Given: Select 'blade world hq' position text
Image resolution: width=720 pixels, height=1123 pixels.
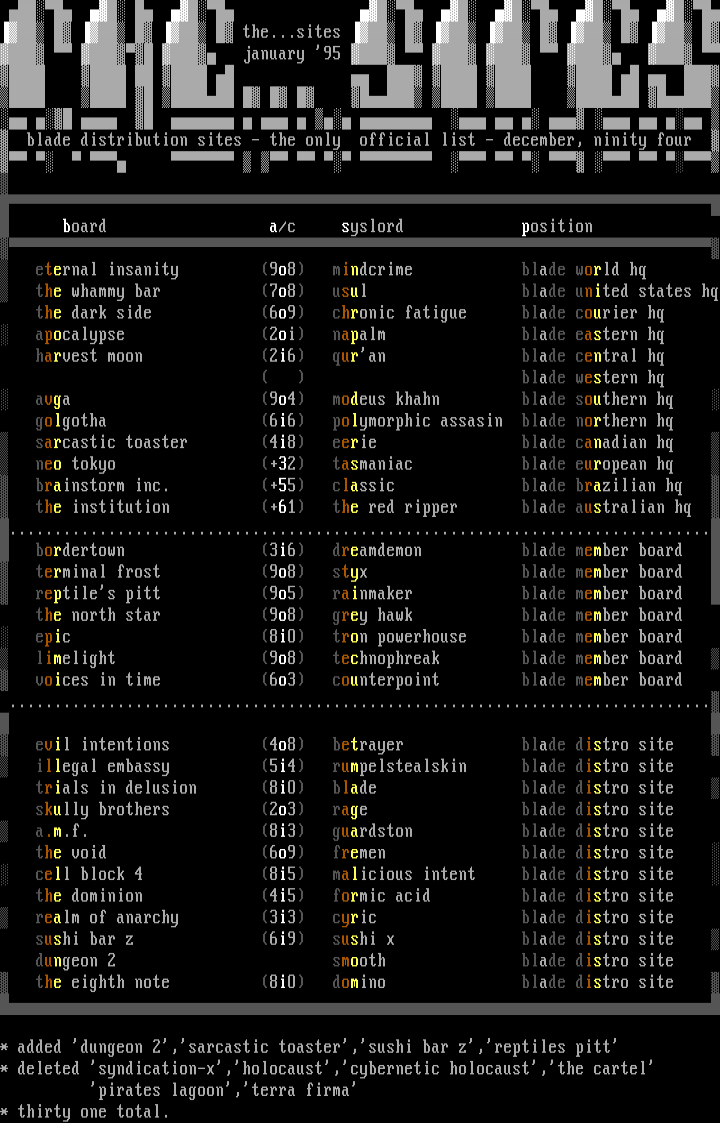Looking at the screenshot, I should [x=584, y=270].
